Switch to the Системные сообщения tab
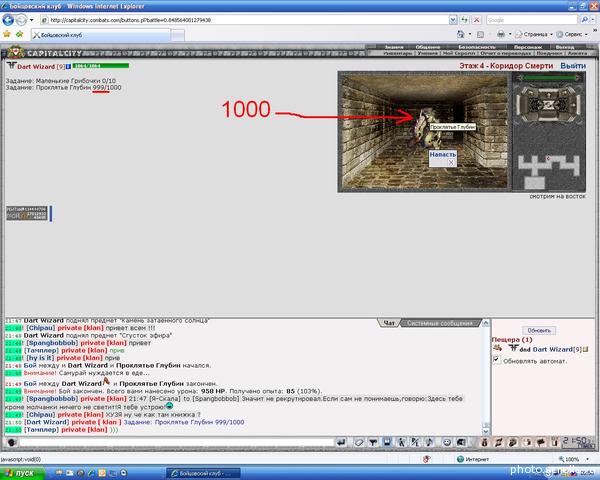The height and width of the screenshot is (480, 600). point(440,323)
